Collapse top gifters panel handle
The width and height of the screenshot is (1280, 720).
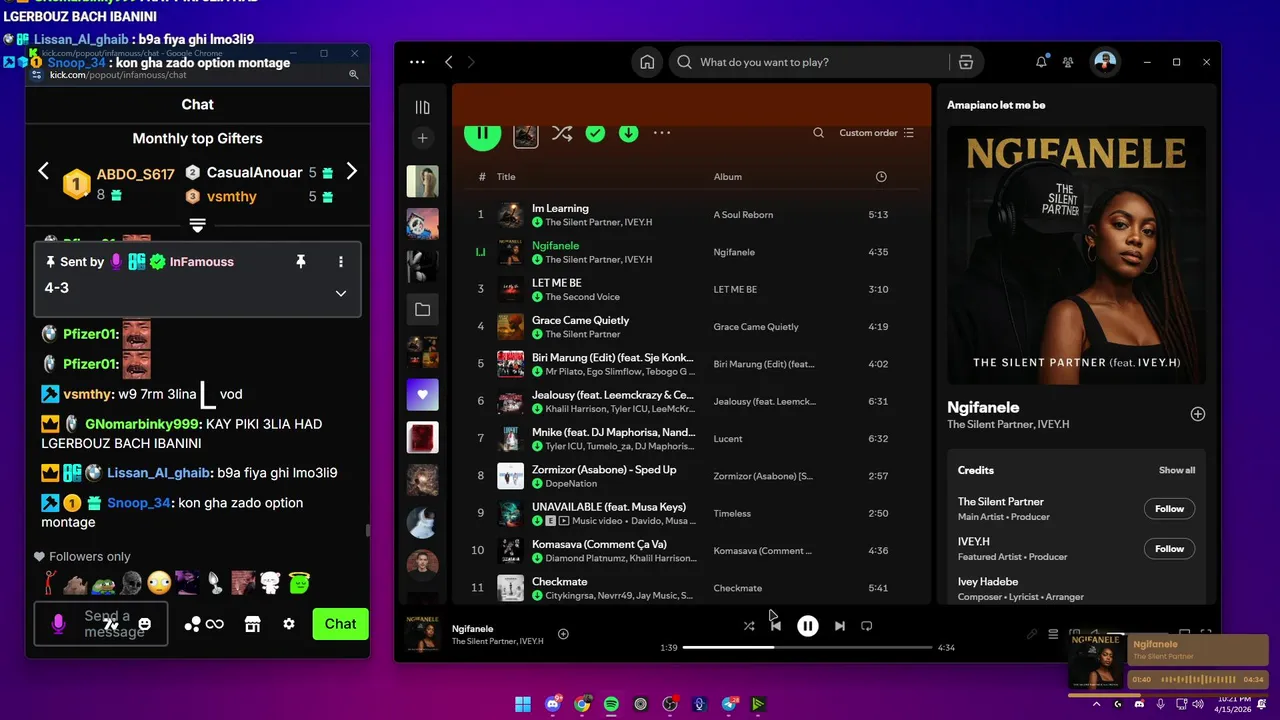[197, 226]
